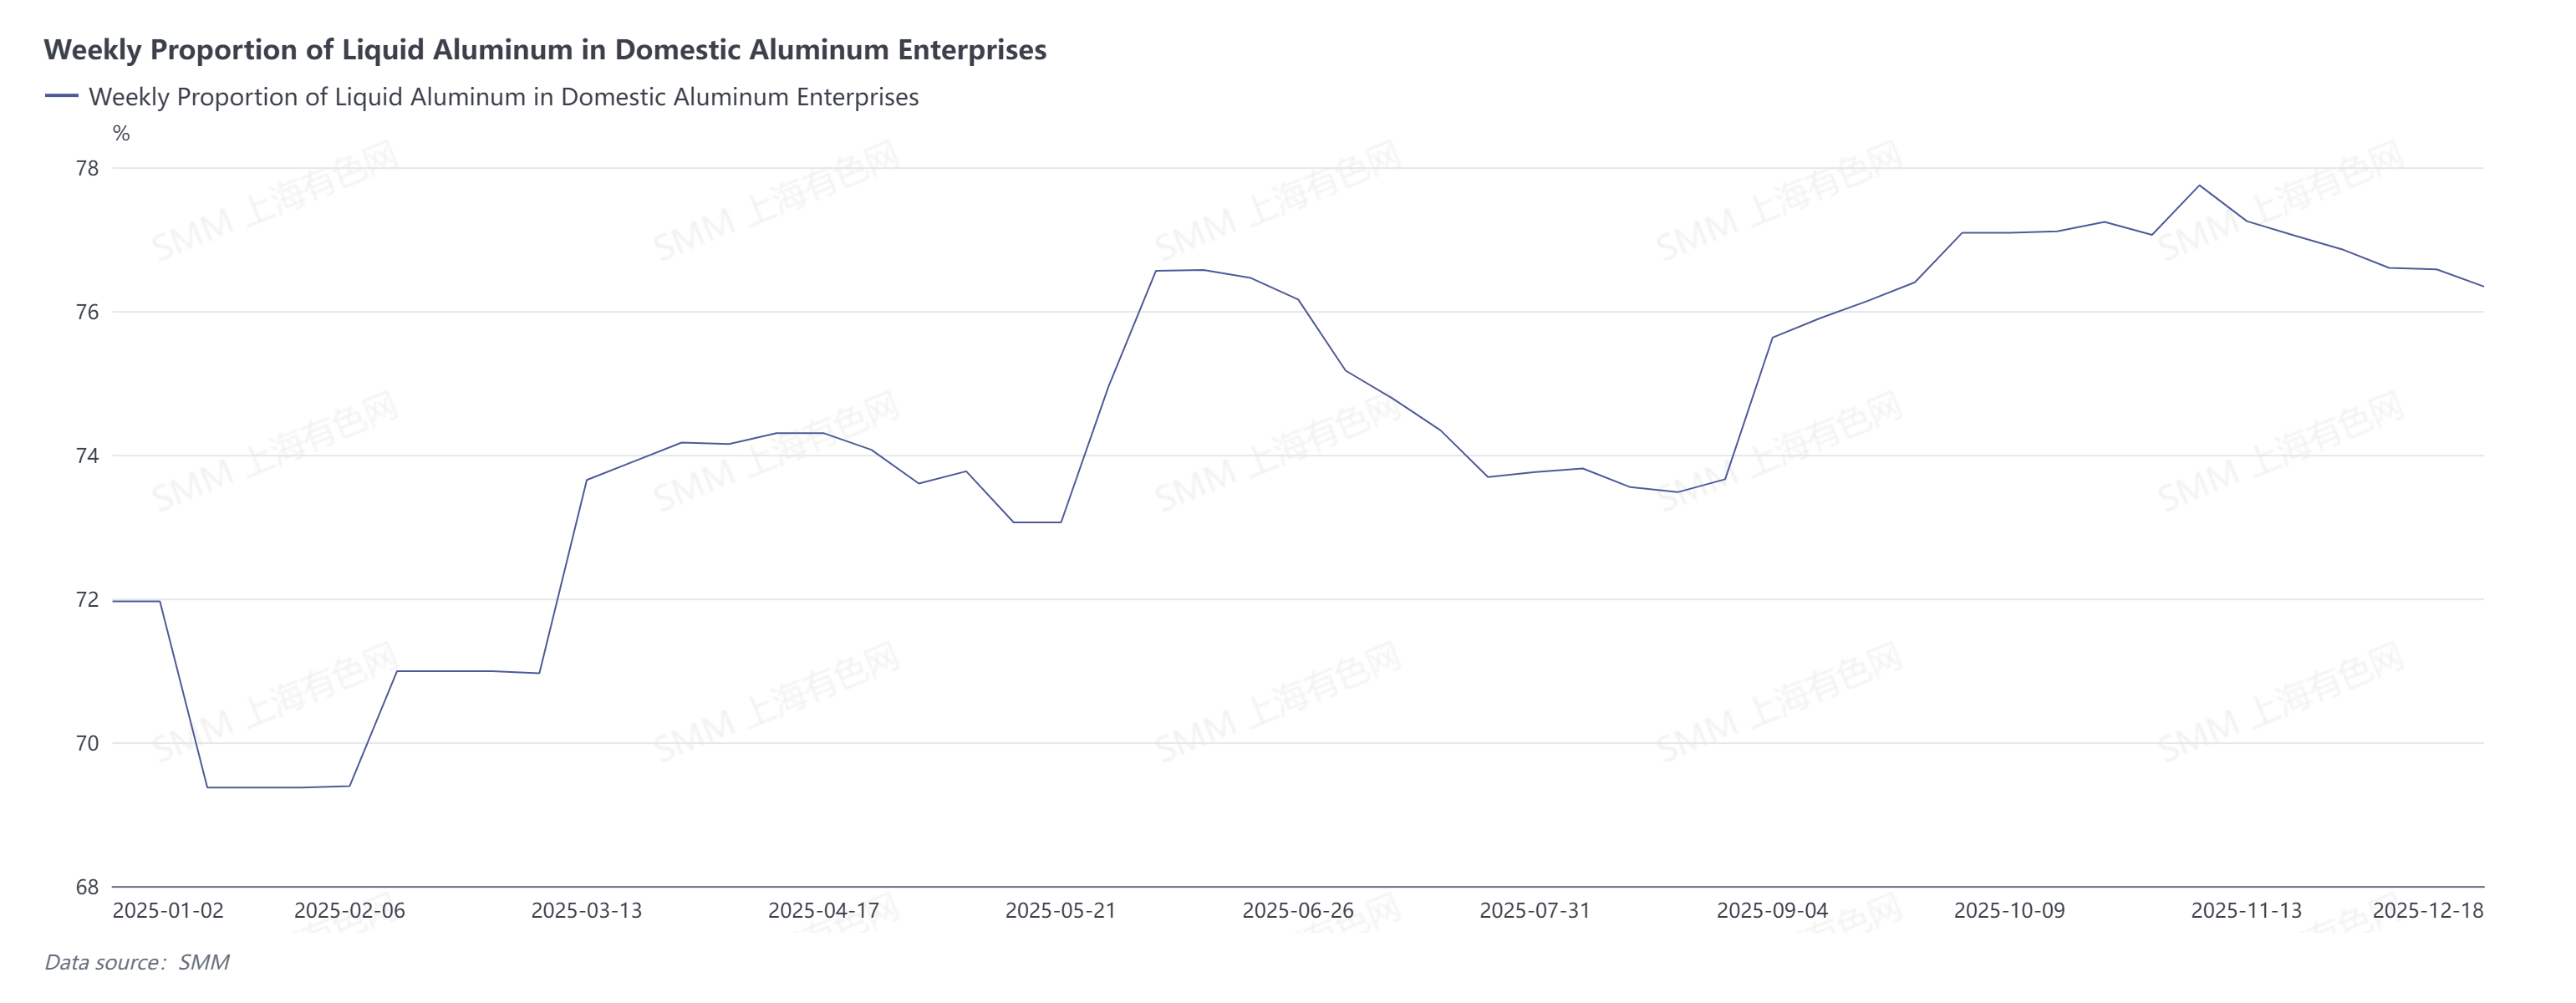This screenshot has height=1003, width=2576.
Task: Click the 78 y-axis value label
Action: (x=88, y=168)
